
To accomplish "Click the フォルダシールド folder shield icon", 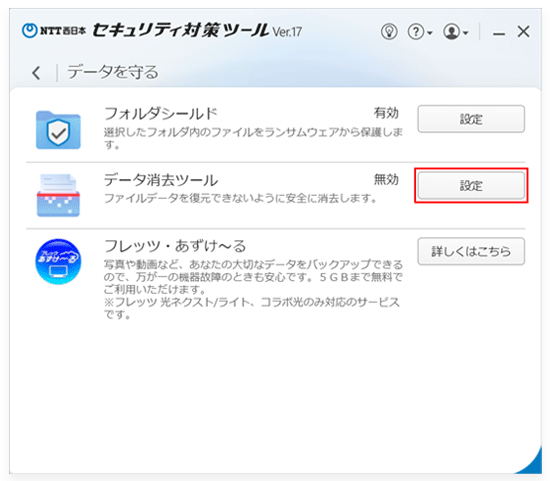I will [58, 130].
